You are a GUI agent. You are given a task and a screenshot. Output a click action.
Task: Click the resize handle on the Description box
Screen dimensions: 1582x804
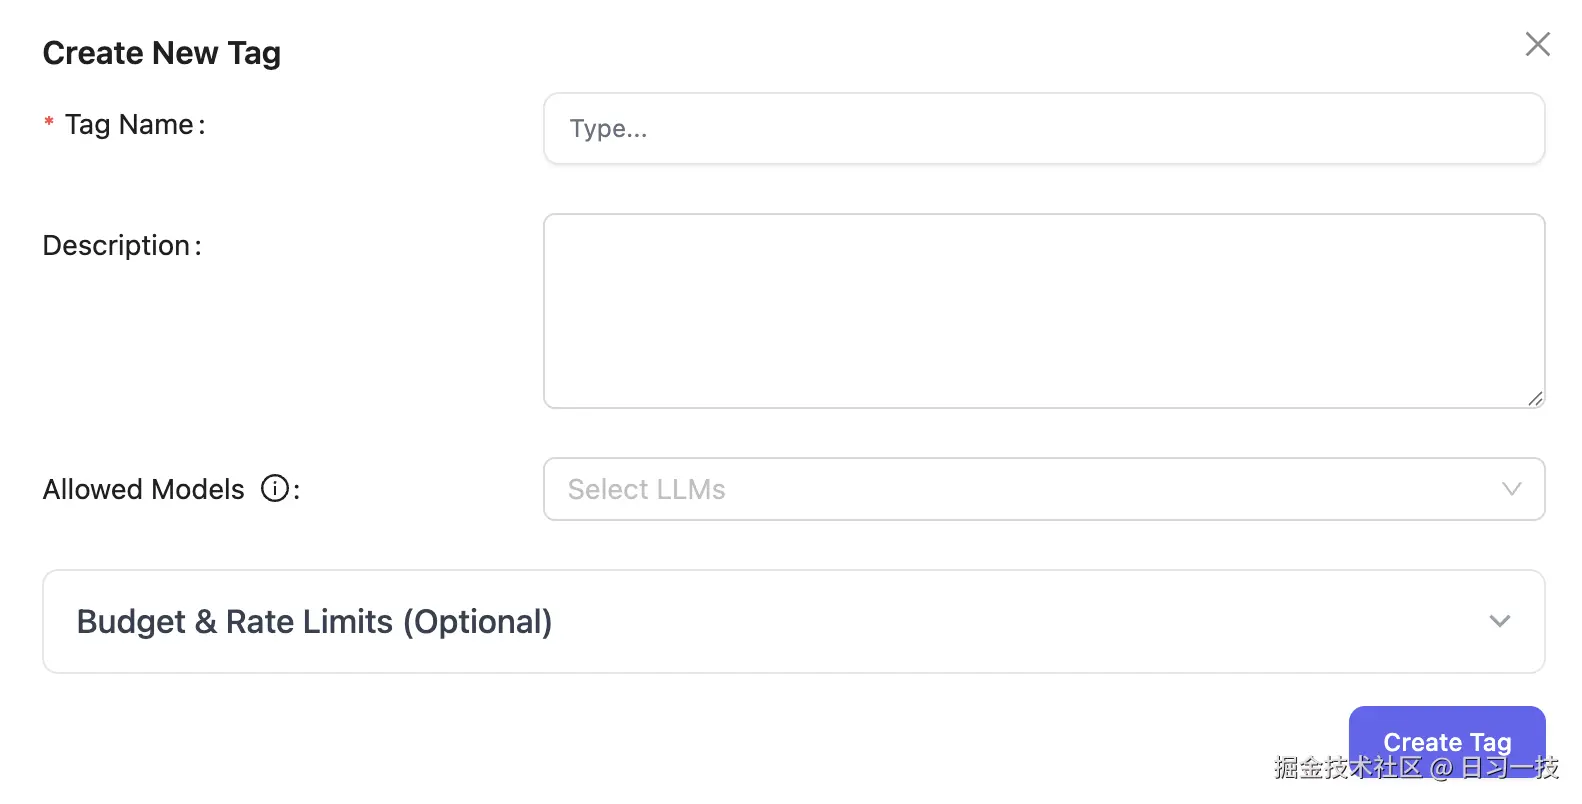pyautogui.click(x=1533, y=399)
